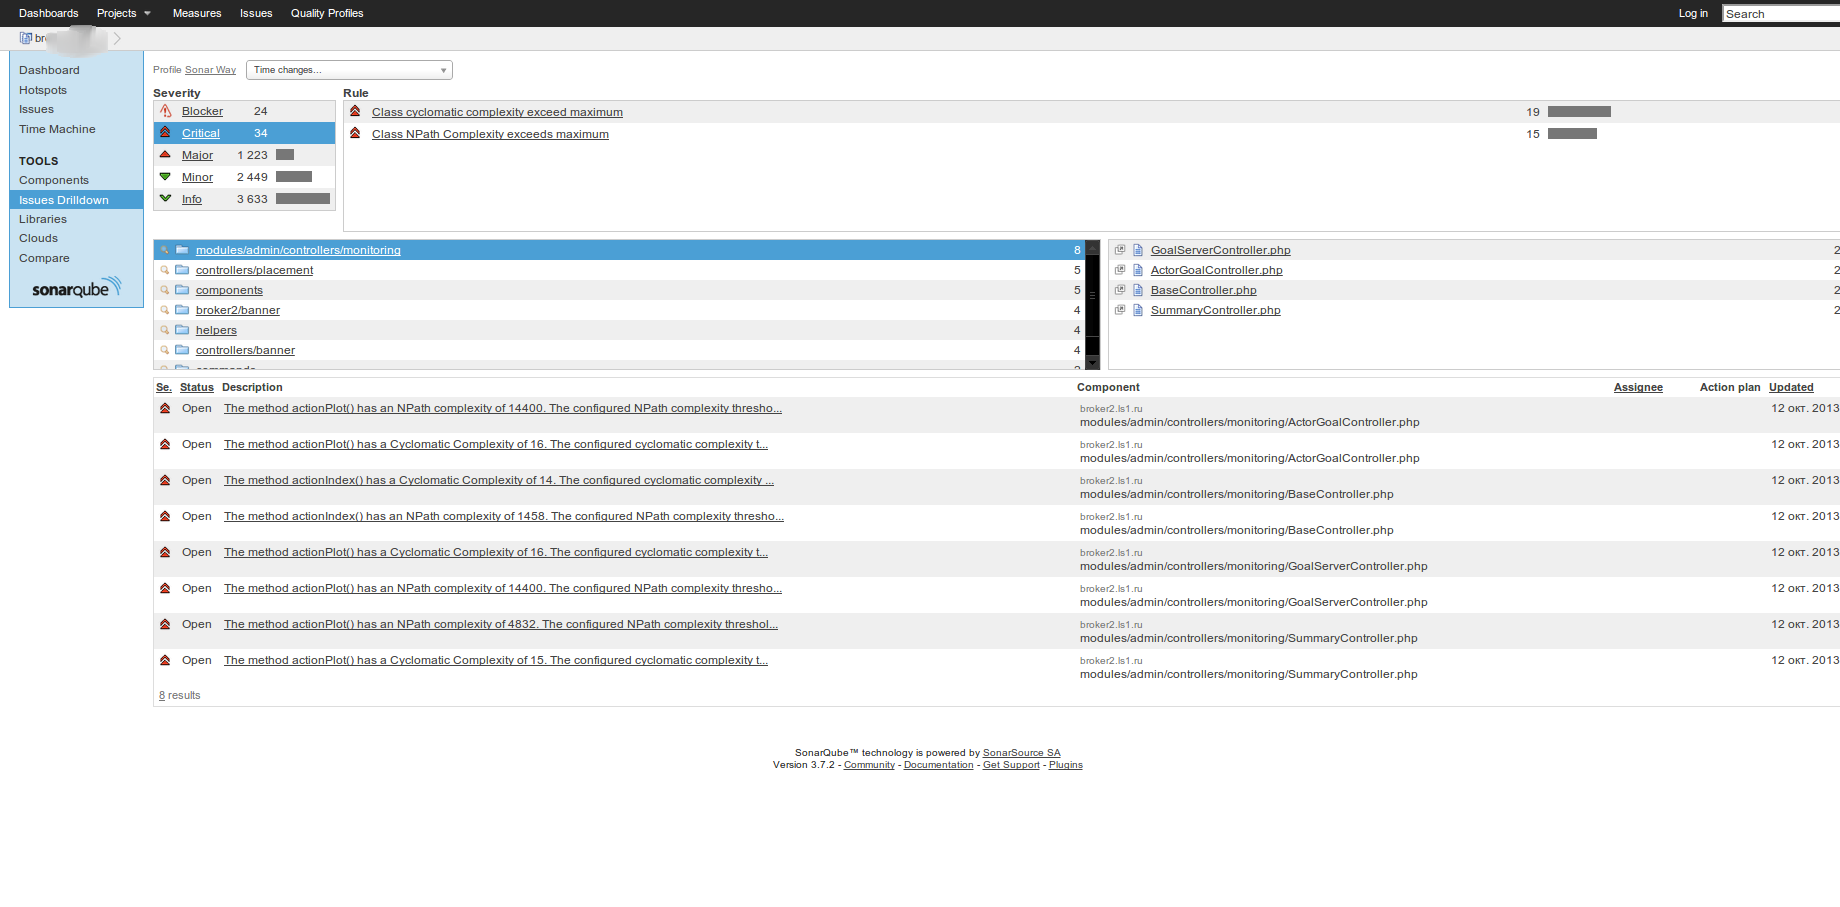Screen dimensions: 1840x907
Task: Open Class NPath Complexity exceeds maximum rule
Action: click(x=490, y=134)
